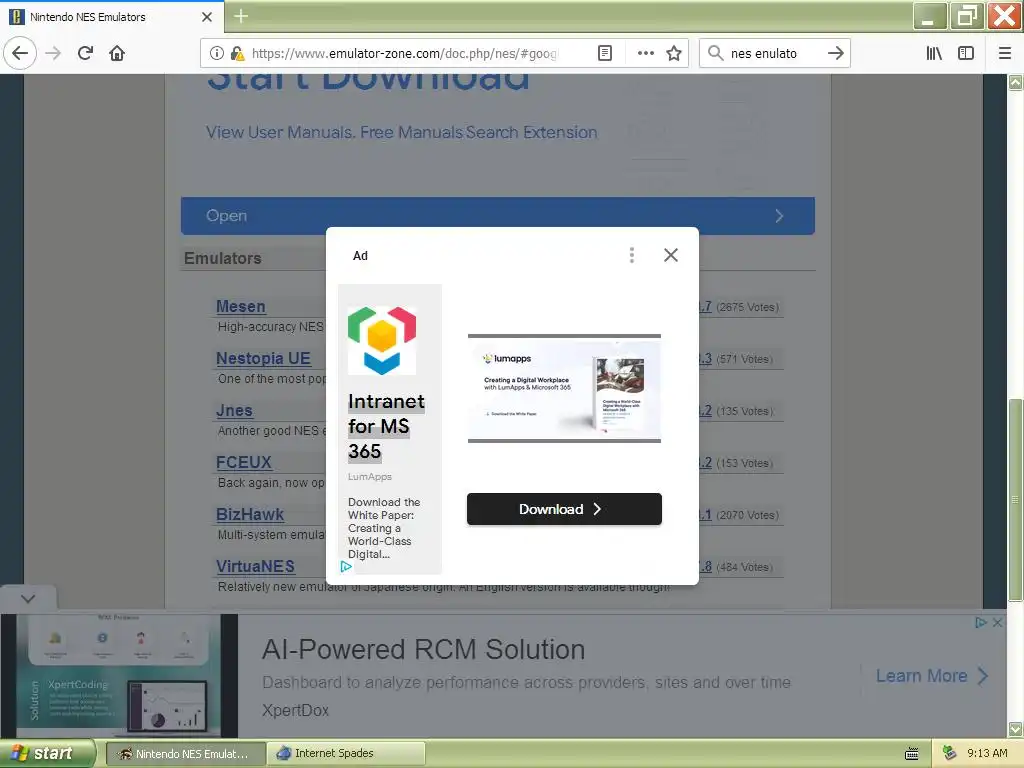Viewport: 1024px width, 768px height.
Task: Click the Intranet for MS 365 headline
Action: (x=386, y=426)
